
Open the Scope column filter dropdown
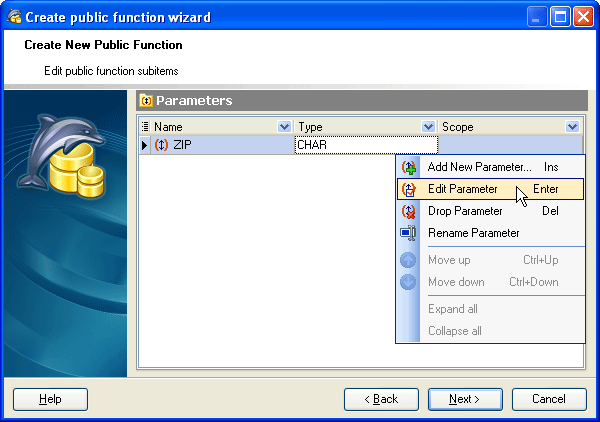pyautogui.click(x=572, y=127)
